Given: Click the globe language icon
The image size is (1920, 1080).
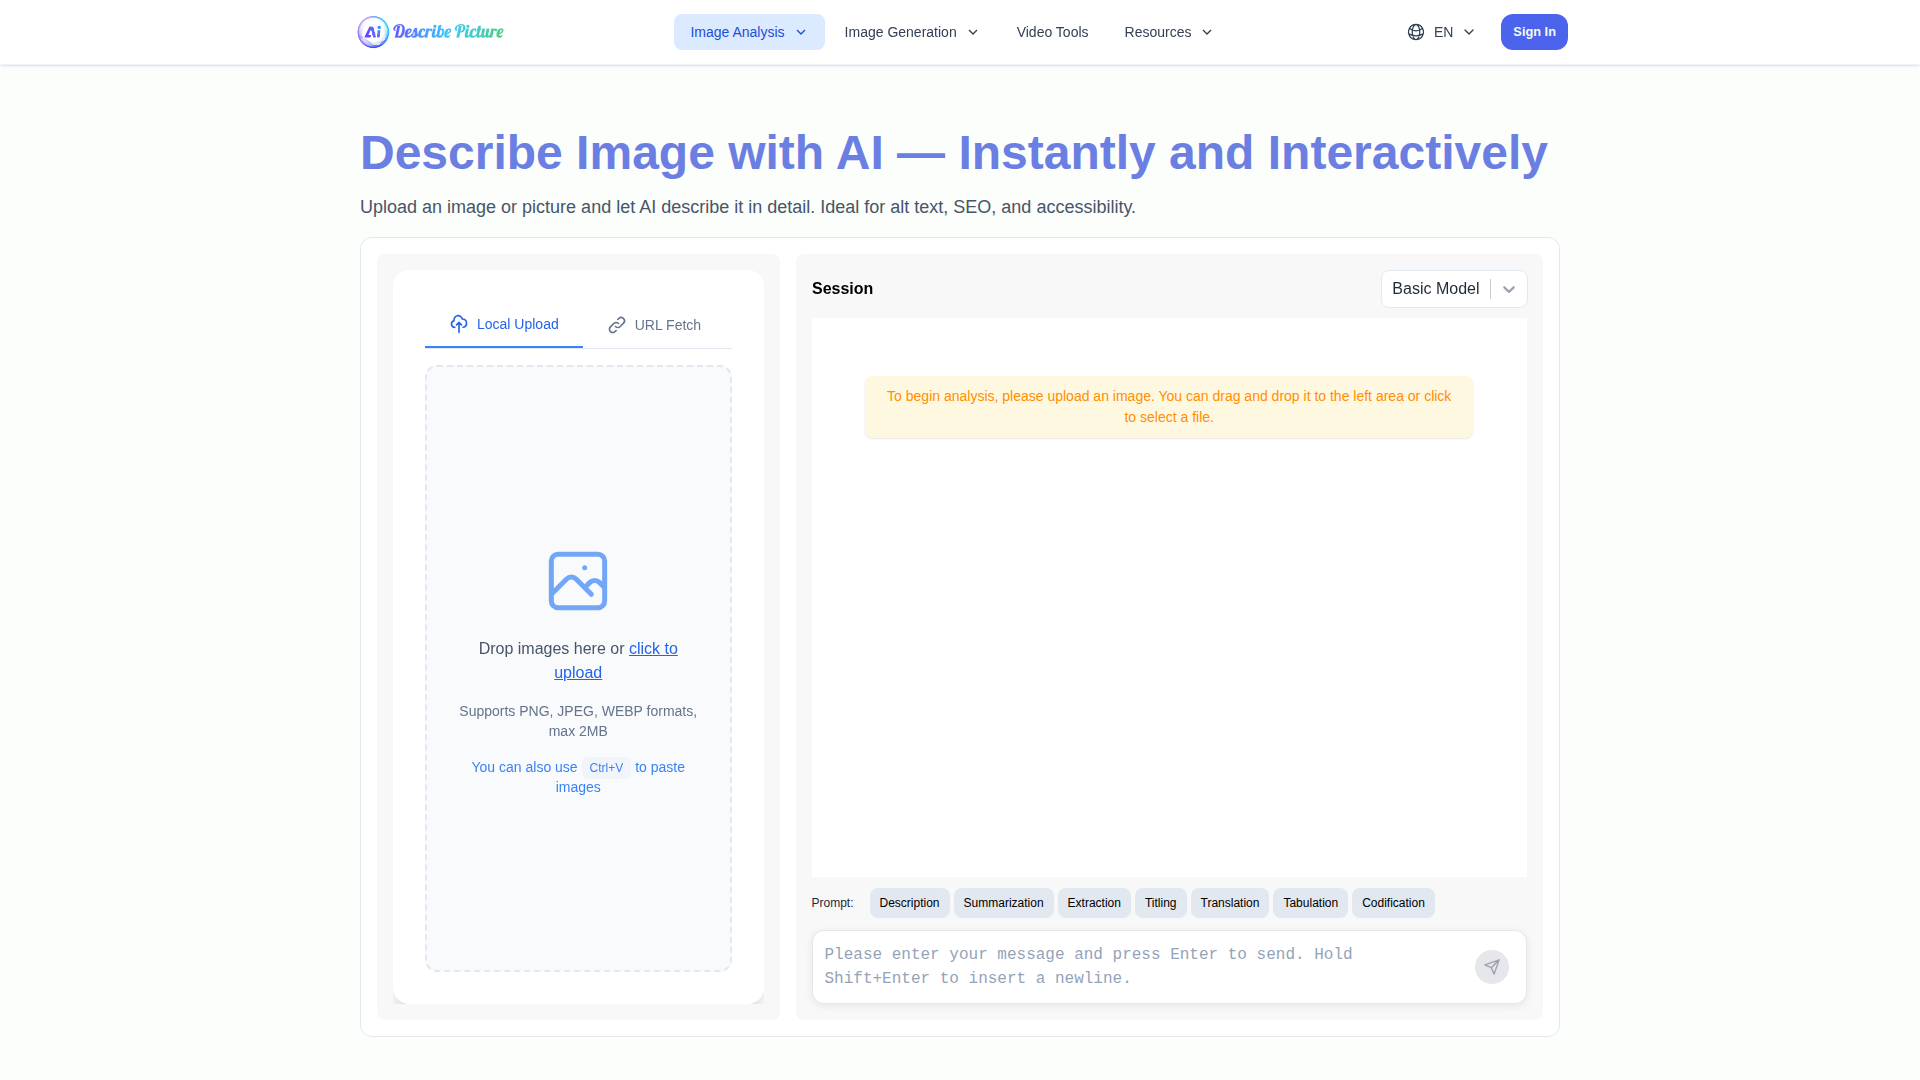Looking at the screenshot, I should [x=1415, y=32].
